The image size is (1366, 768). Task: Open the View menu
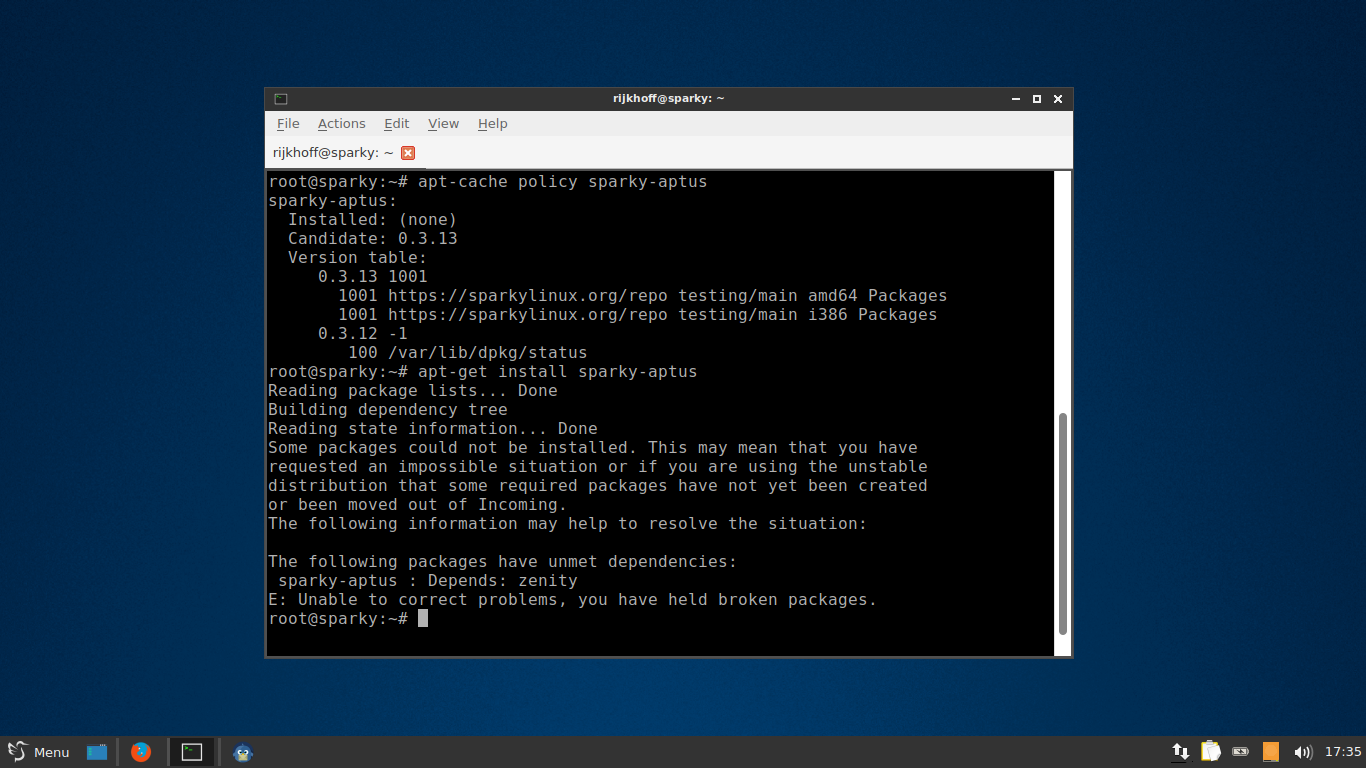coord(443,124)
